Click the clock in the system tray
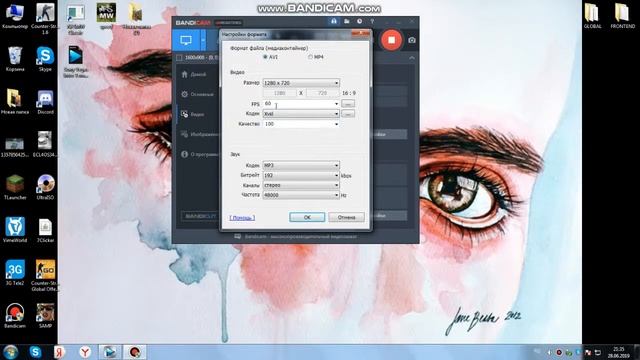Image resolution: width=640 pixels, height=360 pixels. [619, 352]
